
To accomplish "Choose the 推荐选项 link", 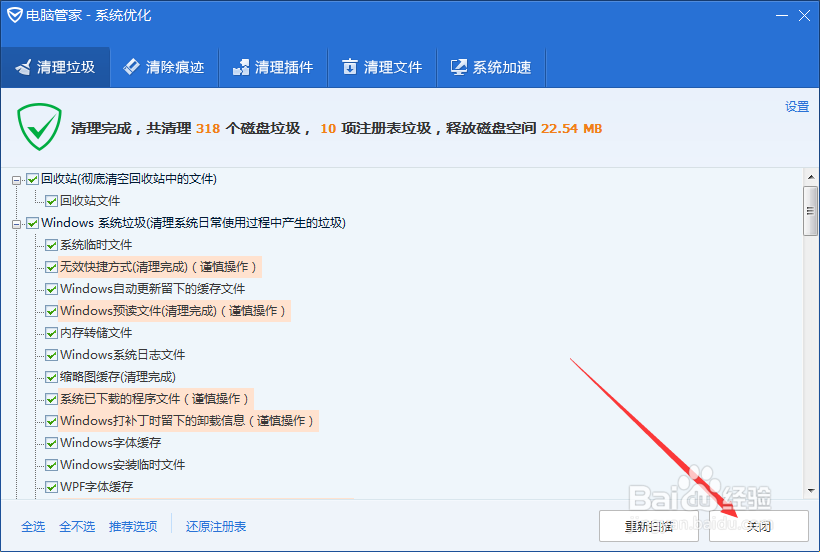I will click(x=133, y=526).
